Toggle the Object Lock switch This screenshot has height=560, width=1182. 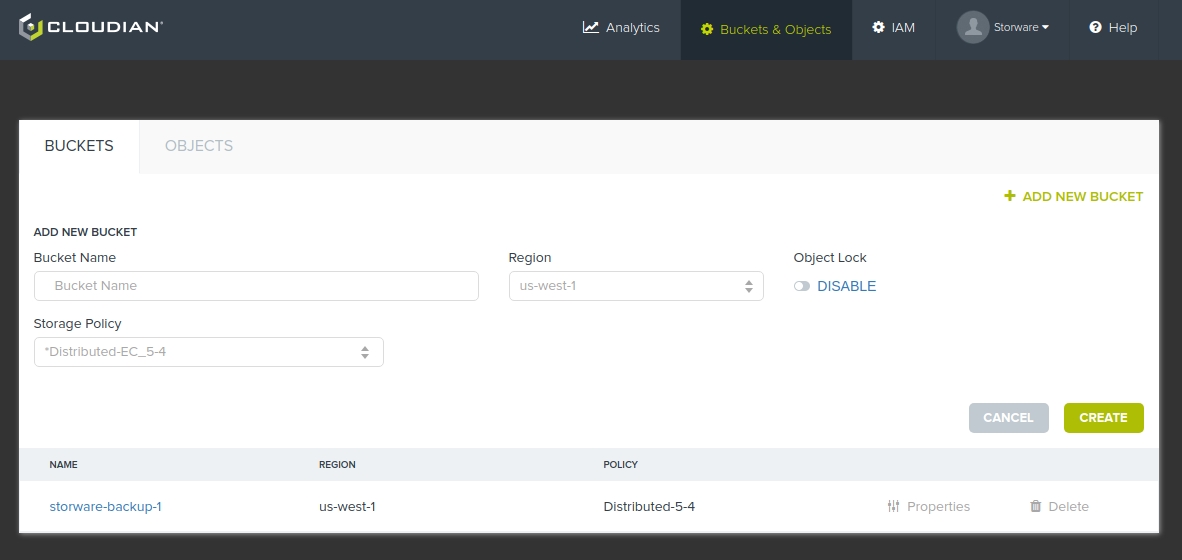pyautogui.click(x=802, y=286)
